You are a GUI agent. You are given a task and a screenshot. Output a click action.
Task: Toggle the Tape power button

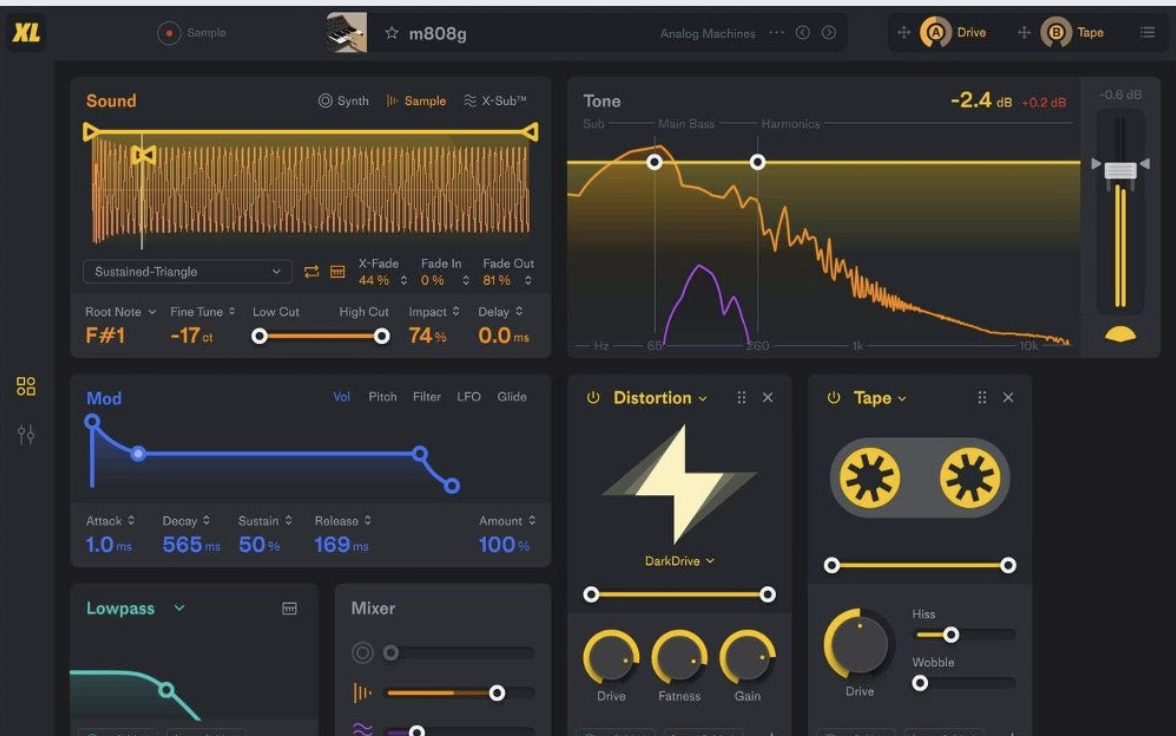(833, 398)
